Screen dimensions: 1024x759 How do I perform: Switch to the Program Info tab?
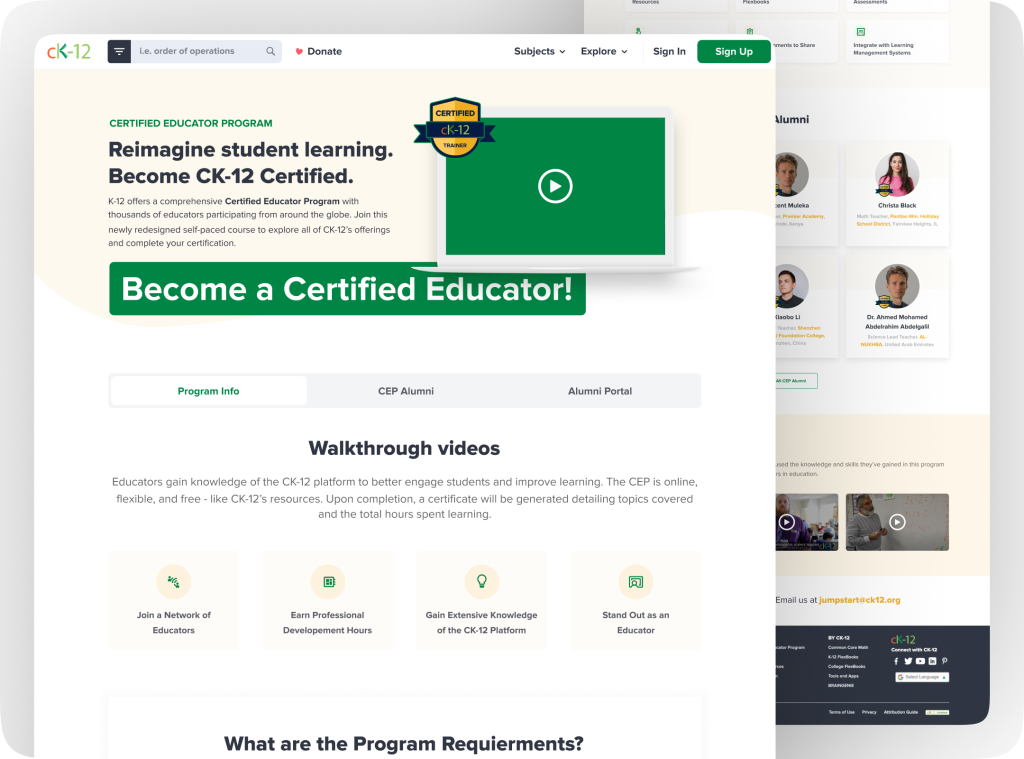coord(208,391)
